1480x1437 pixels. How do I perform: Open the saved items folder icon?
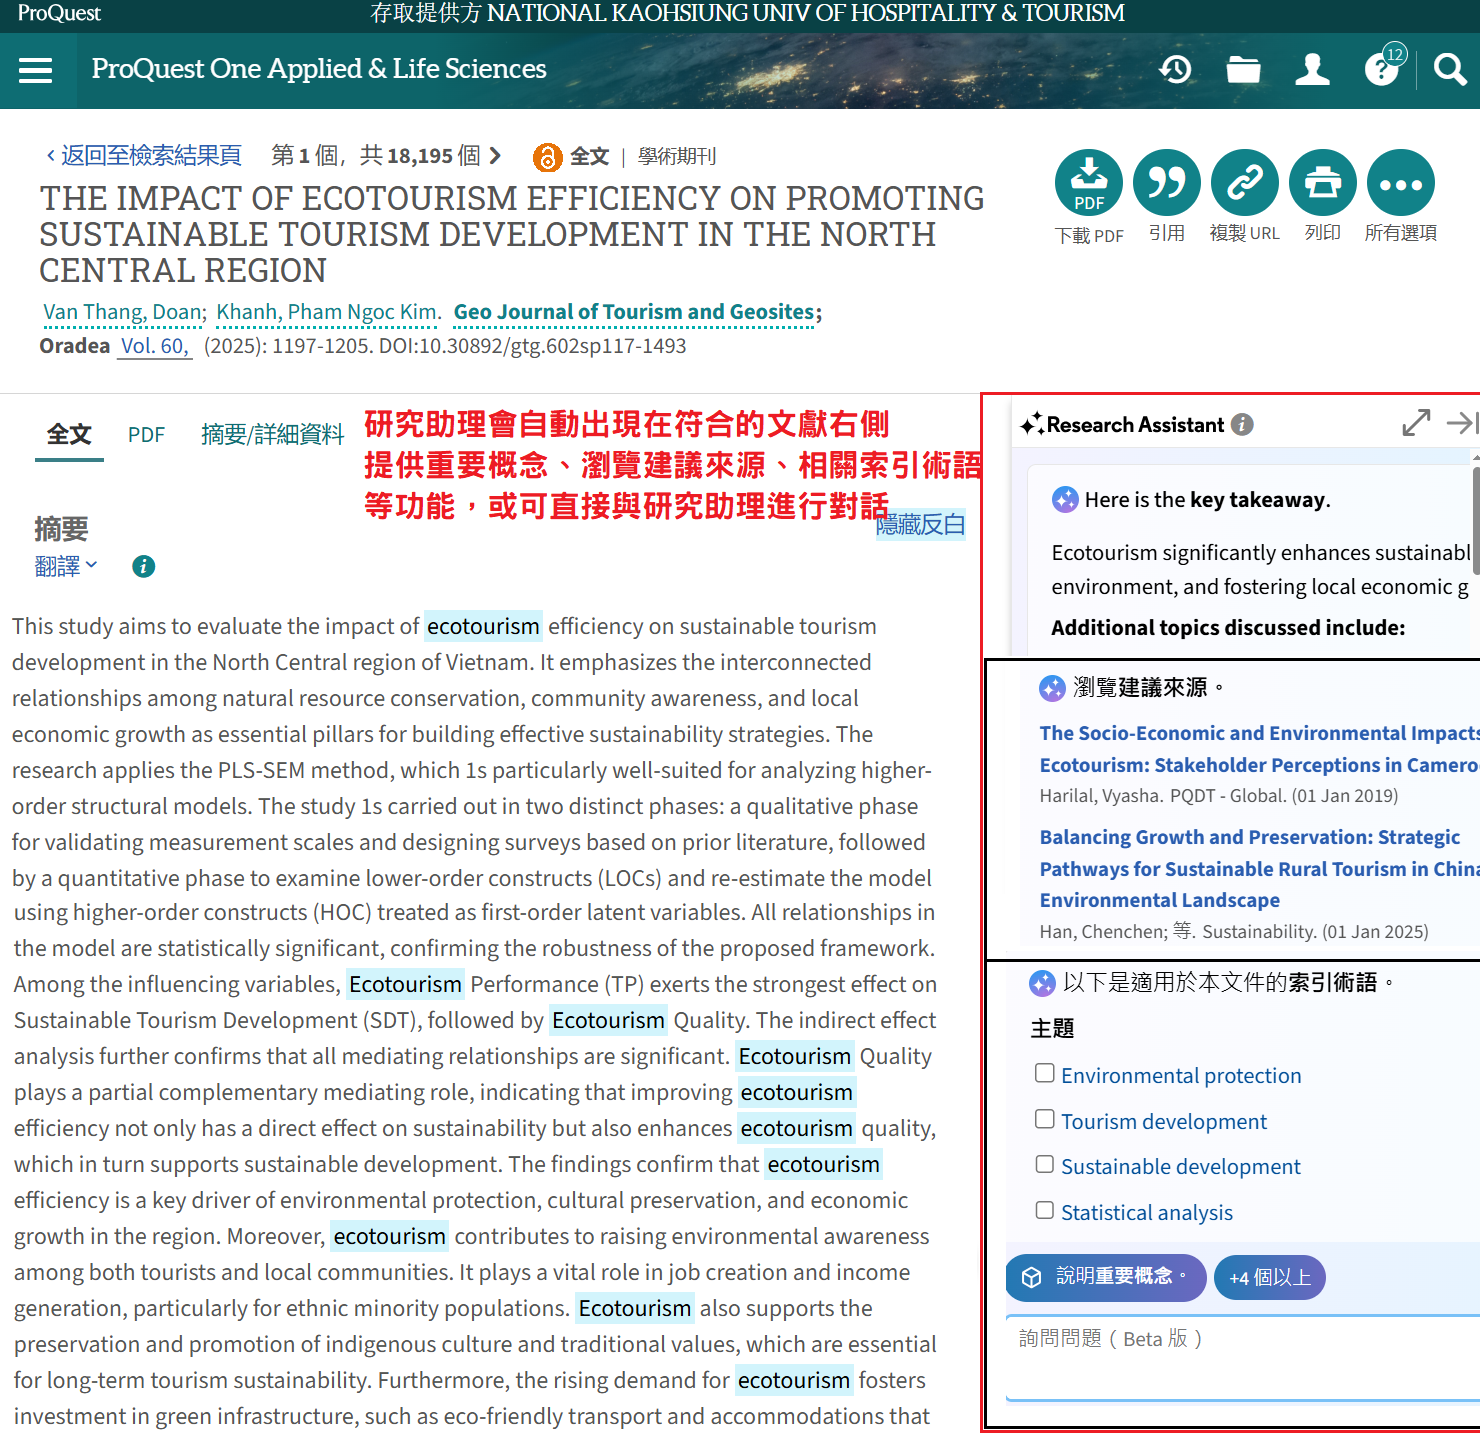pos(1243,69)
